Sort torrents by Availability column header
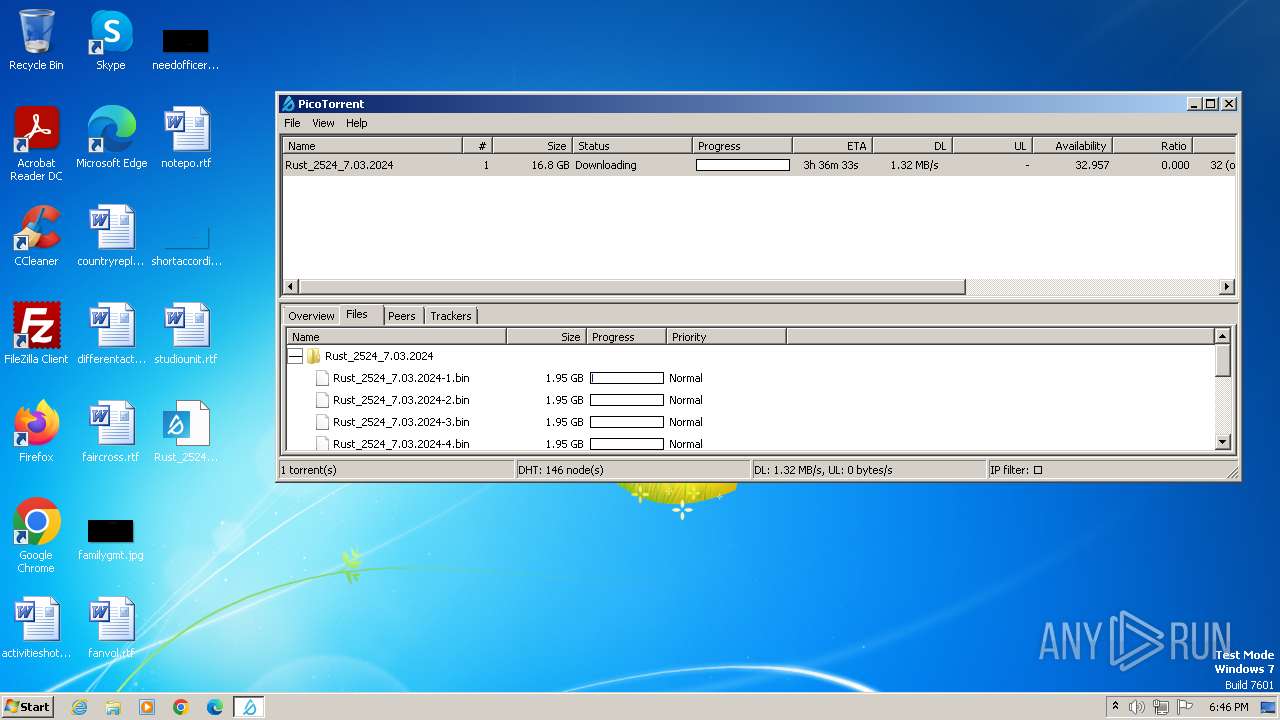Image resolution: width=1280 pixels, height=720 pixels. click(x=1072, y=146)
